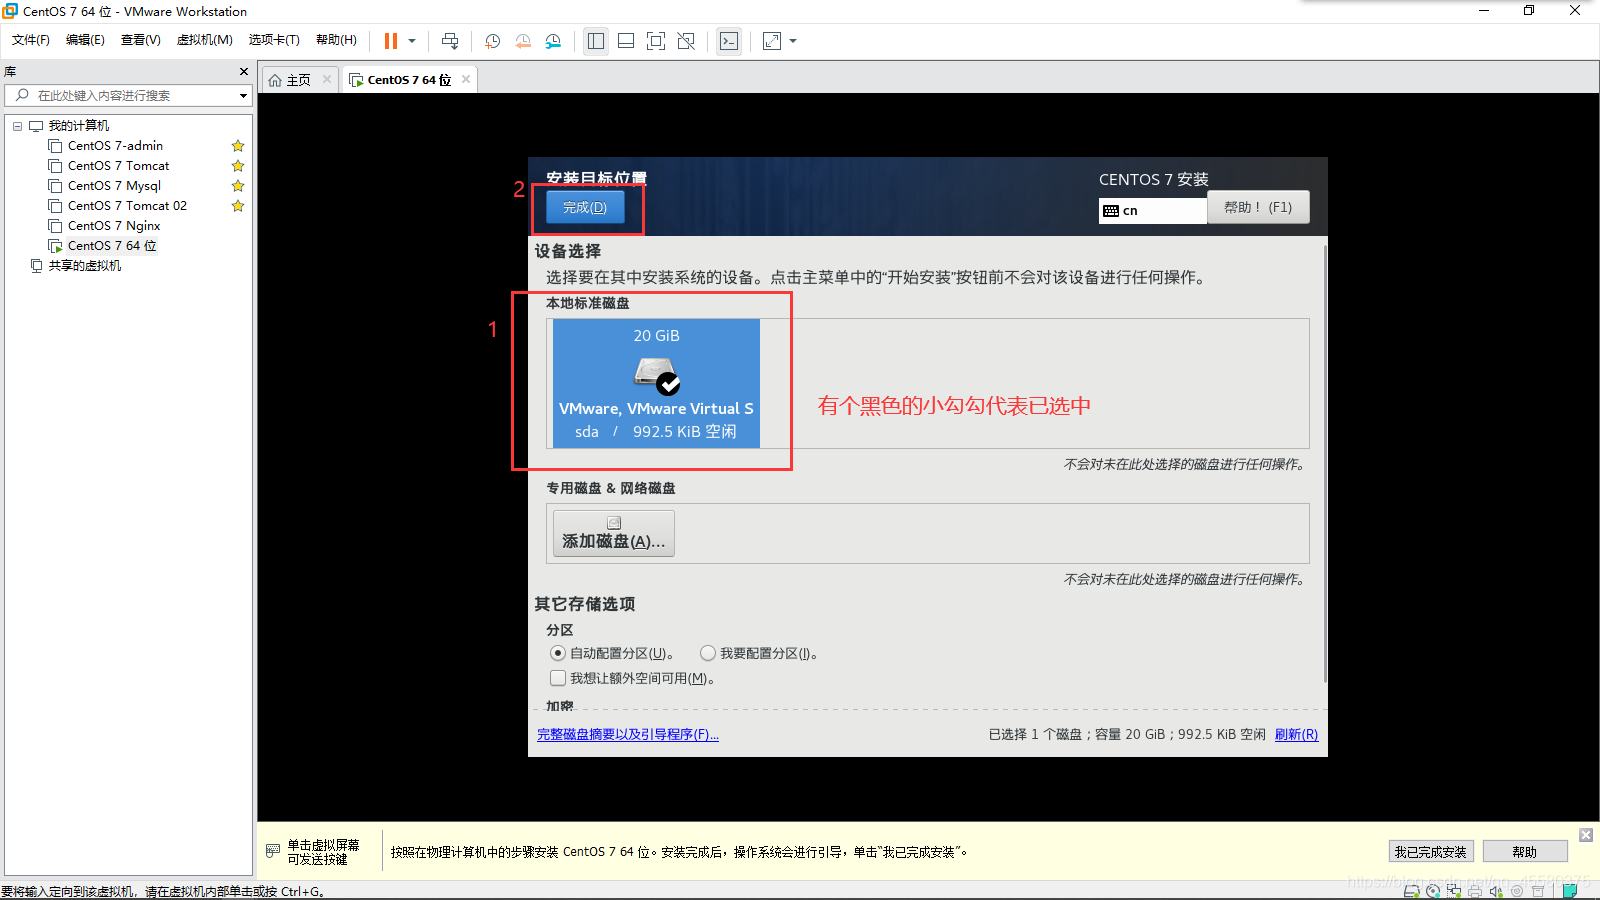Select CentOS 7 Tomcat 02 in the library
This screenshot has width=1600, height=900.
click(x=127, y=206)
